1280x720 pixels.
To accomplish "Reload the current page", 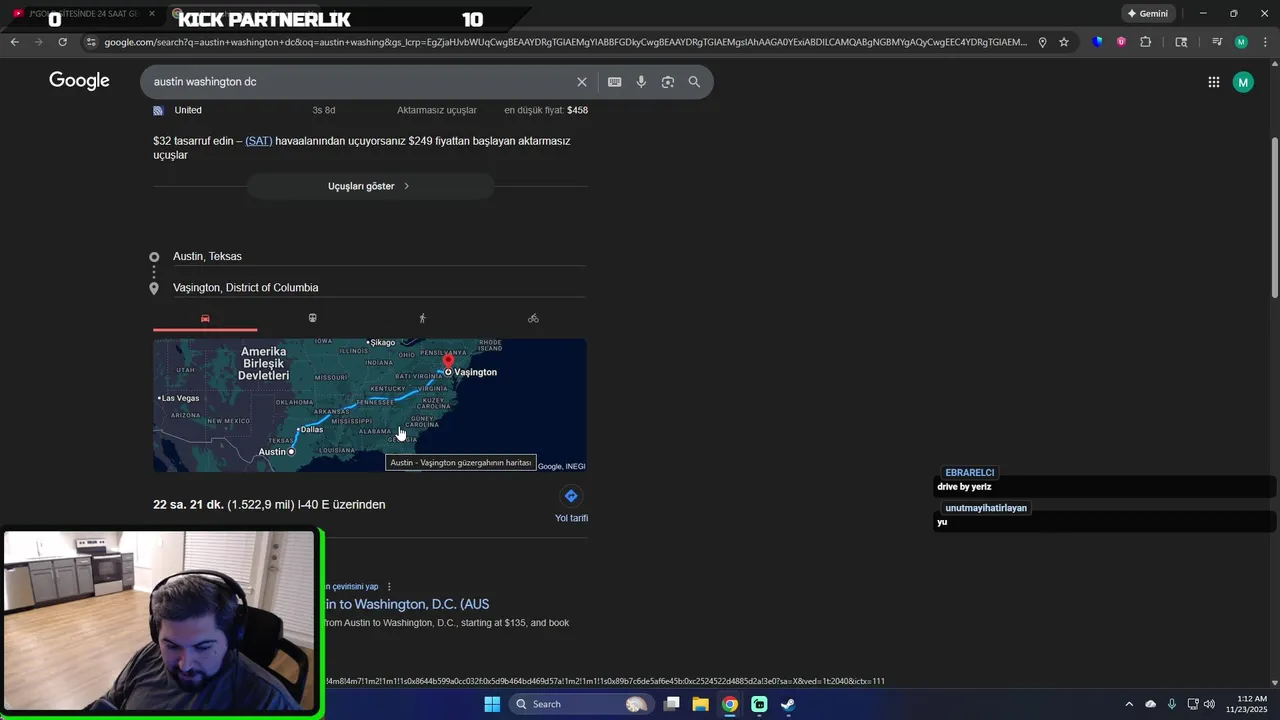I will (x=62, y=42).
